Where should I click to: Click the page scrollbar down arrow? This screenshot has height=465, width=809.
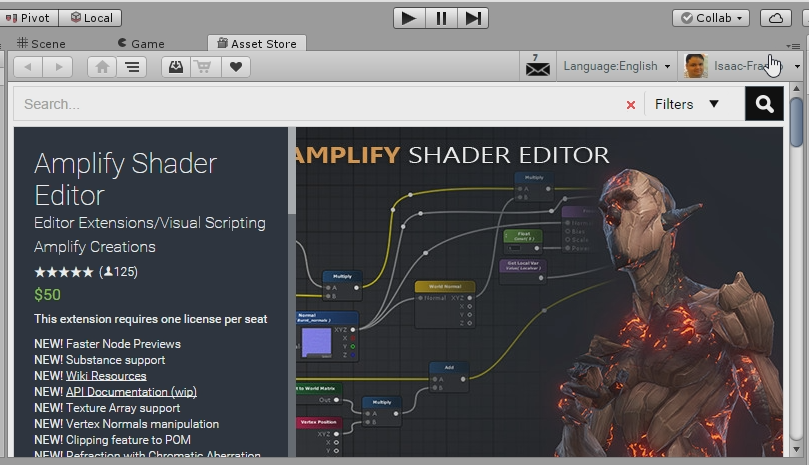(796, 450)
